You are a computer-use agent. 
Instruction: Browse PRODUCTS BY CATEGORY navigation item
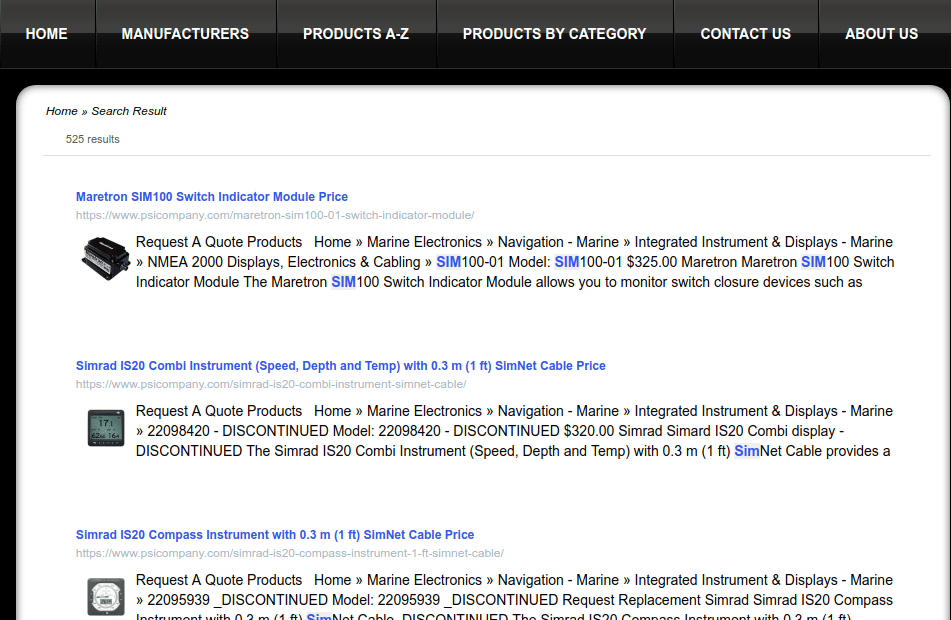[x=554, y=33]
